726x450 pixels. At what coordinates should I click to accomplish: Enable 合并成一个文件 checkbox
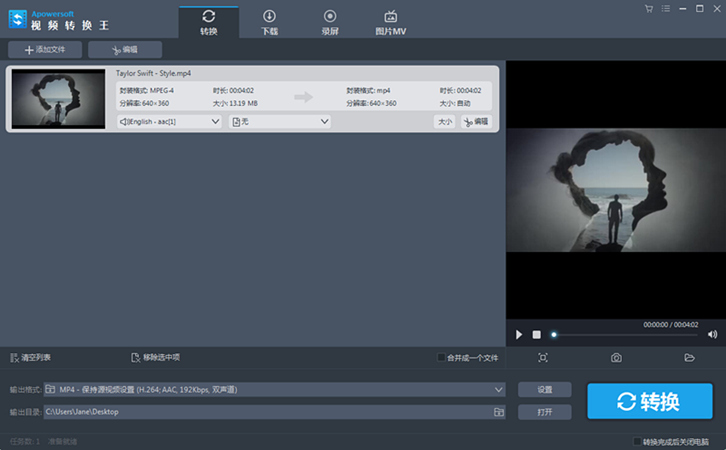pos(442,358)
